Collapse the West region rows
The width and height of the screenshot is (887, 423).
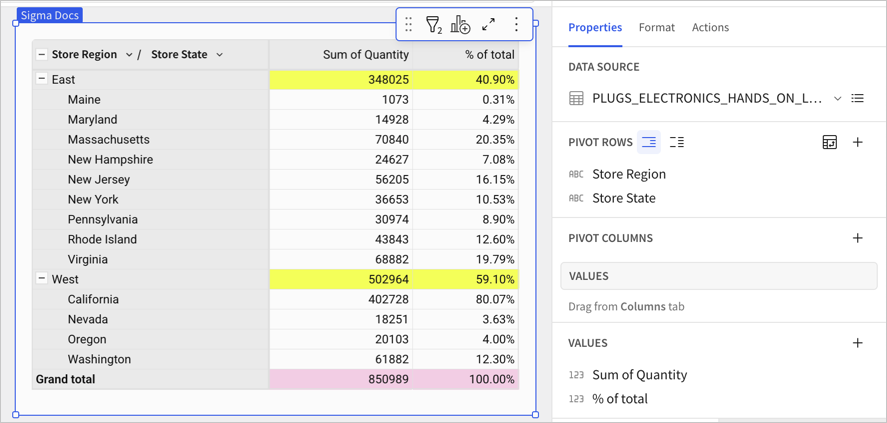(41, 279)
